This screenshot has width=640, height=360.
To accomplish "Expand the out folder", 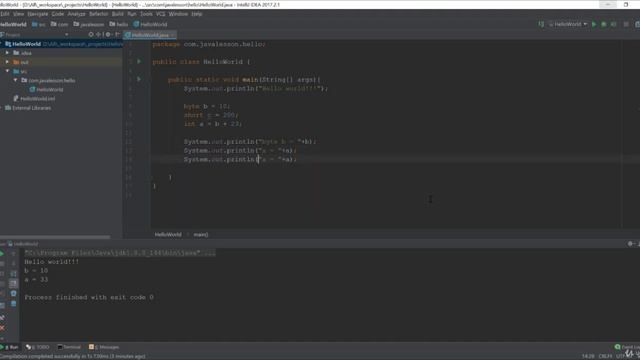I will click(x=7, y=62).
